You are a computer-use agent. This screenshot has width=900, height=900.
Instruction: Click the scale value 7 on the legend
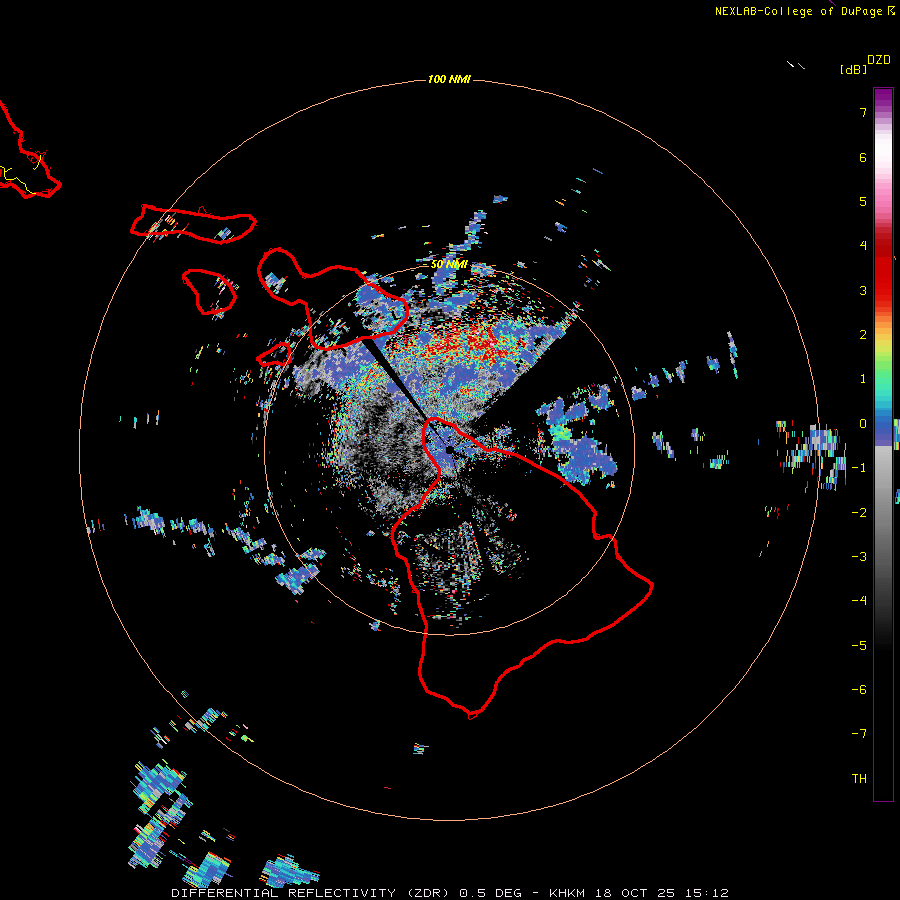tap(863, 112)
